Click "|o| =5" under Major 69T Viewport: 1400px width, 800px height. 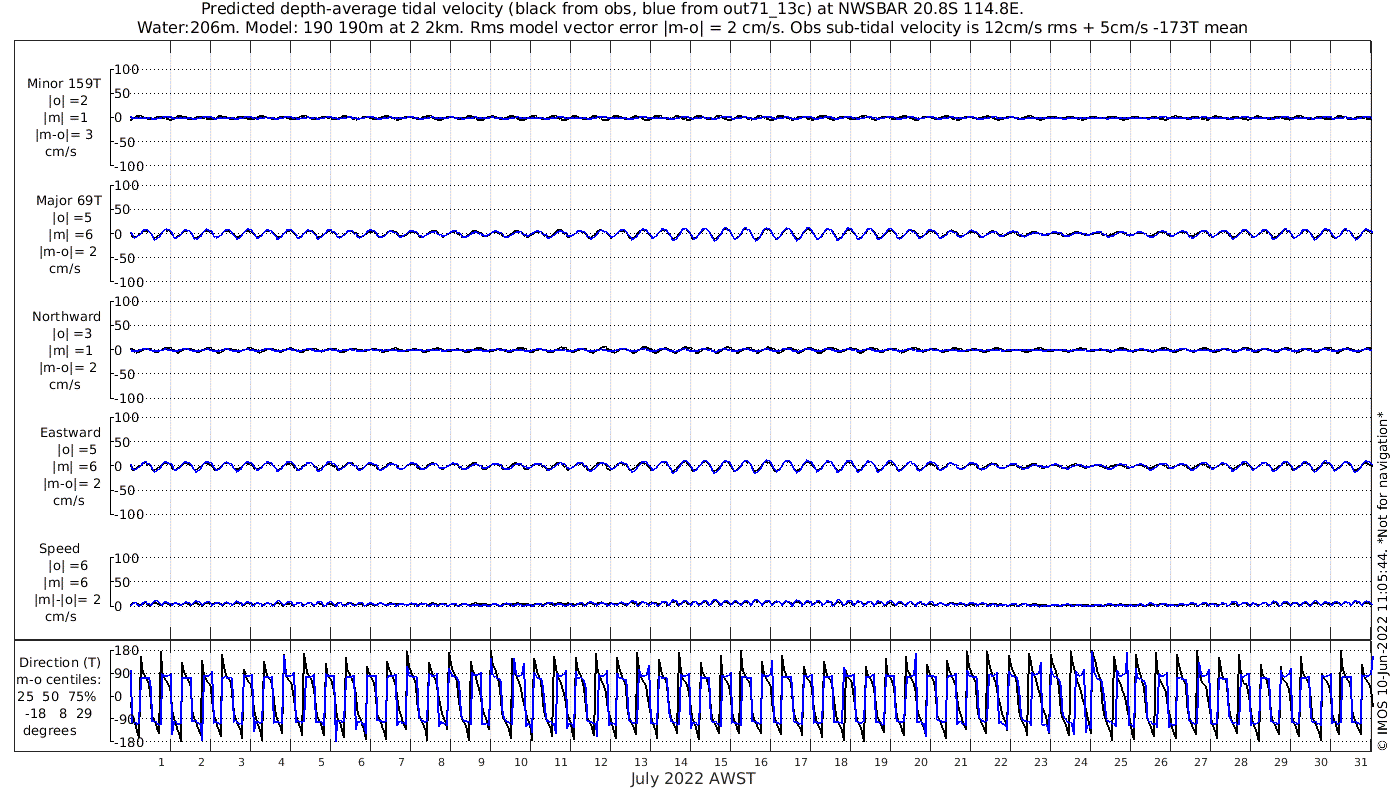click(72, 217)
